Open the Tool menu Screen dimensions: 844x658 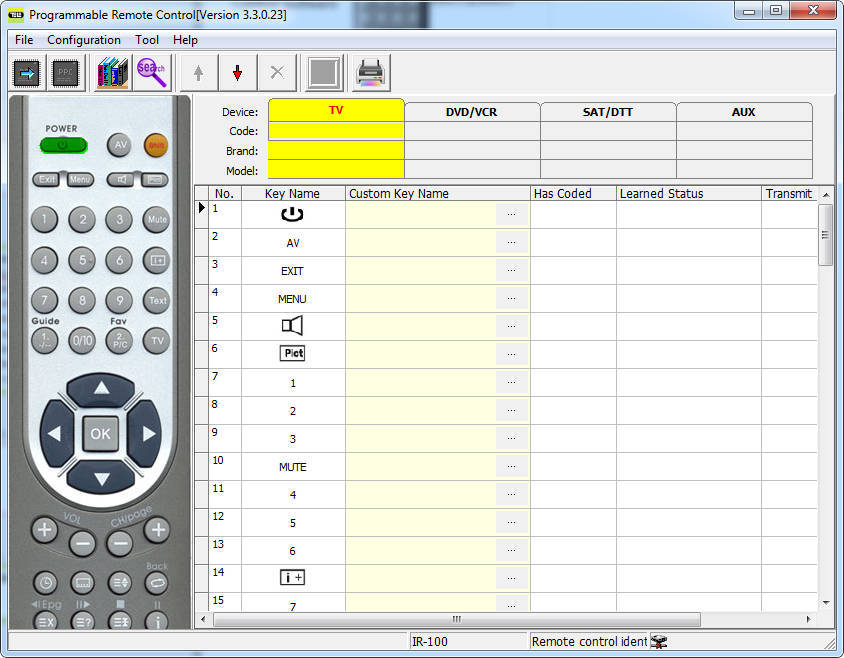146,40
